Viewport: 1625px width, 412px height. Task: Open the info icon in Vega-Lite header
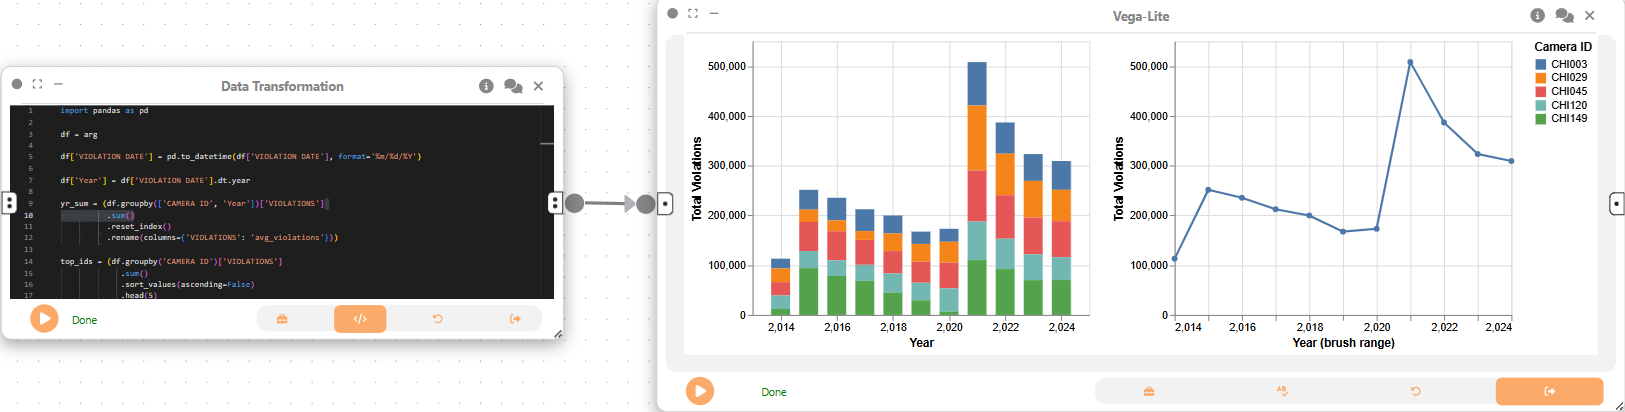1538,15
